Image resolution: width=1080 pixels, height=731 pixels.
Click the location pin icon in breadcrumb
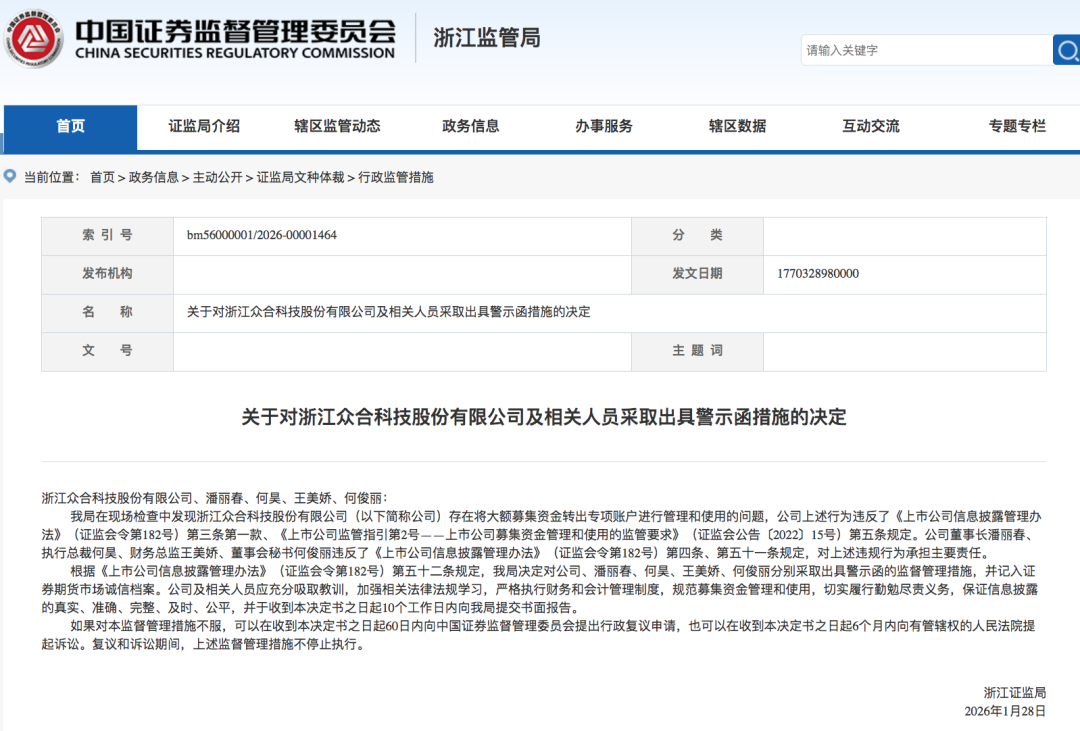click(10, 176)
